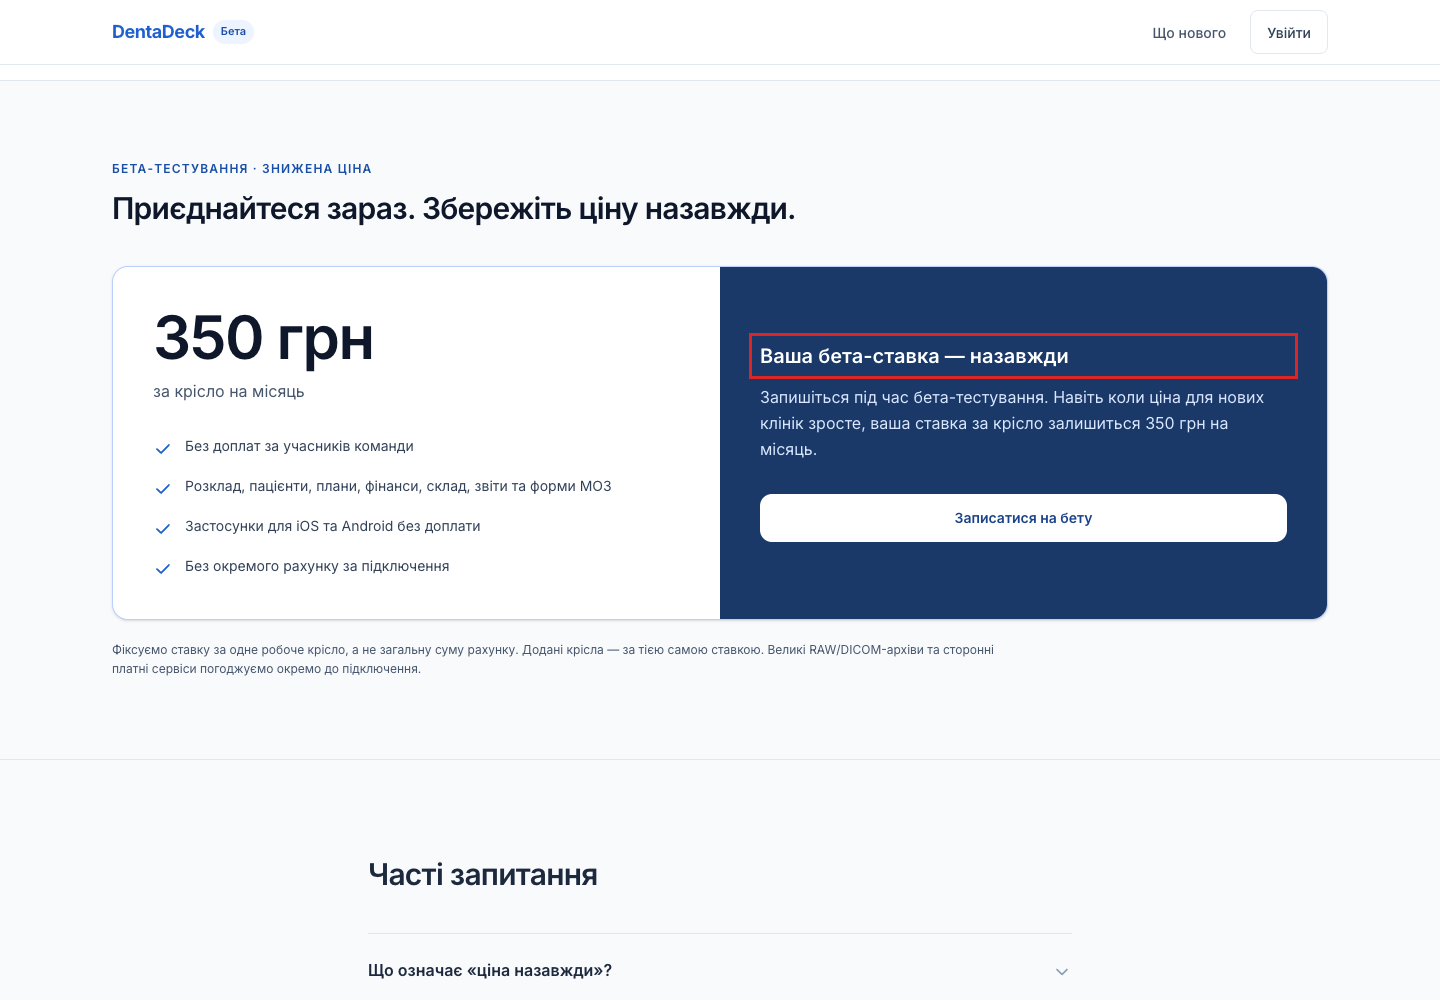Click checkmark beside Застосунки для iOS та Android
1440x1000 pixels.
pos(163,529)
